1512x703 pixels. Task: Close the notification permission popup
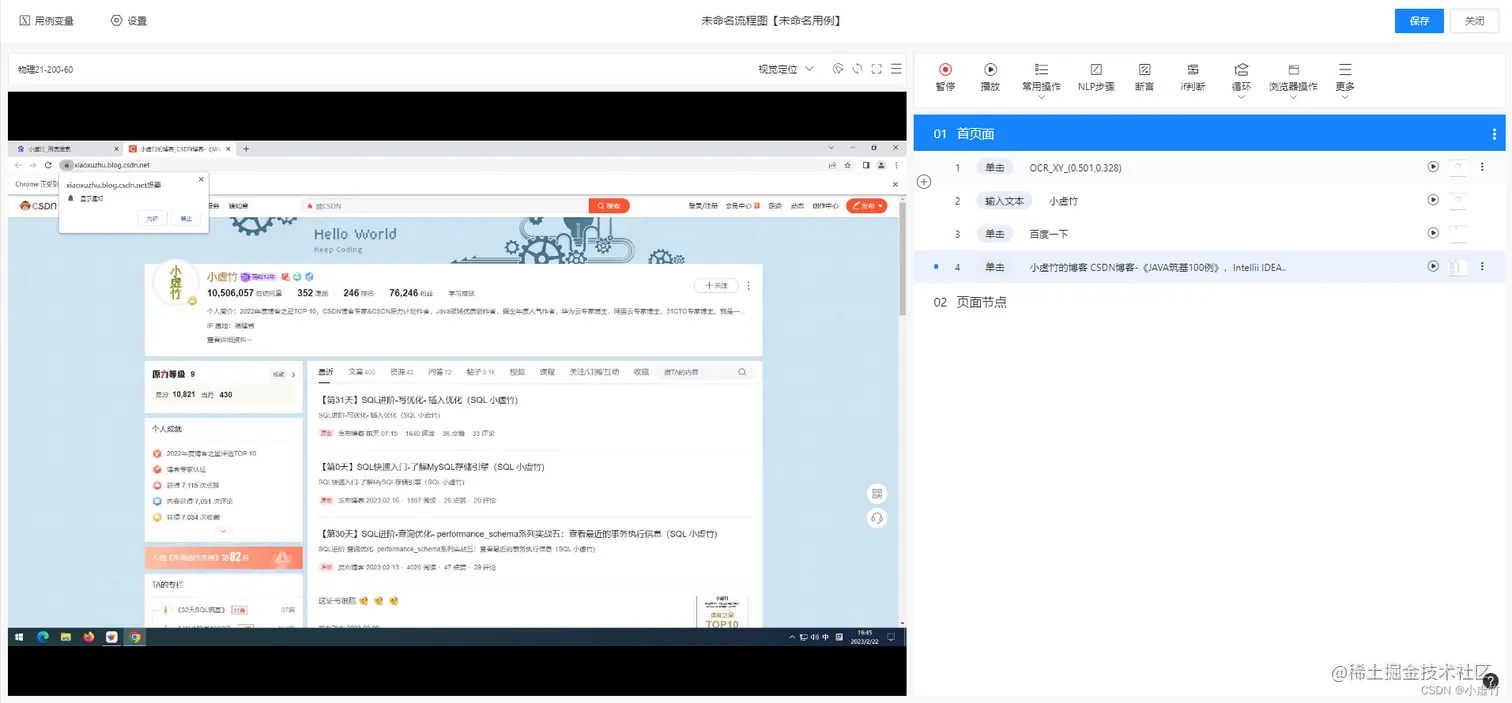pos(201,180)
